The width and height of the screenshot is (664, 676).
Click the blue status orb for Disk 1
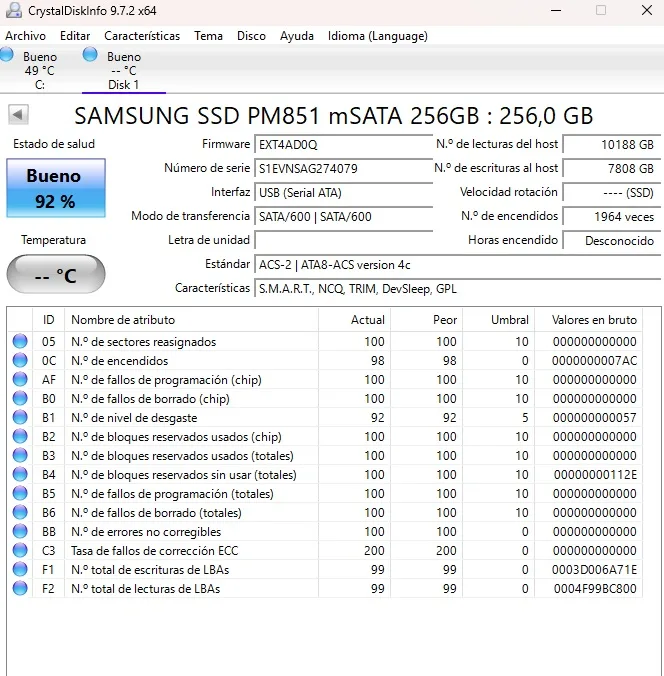click(x=90, y=55)
